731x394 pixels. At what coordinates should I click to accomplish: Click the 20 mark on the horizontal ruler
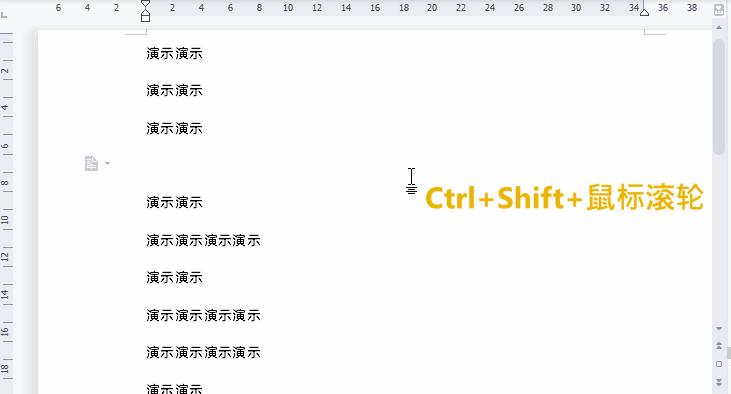(432, 8)
